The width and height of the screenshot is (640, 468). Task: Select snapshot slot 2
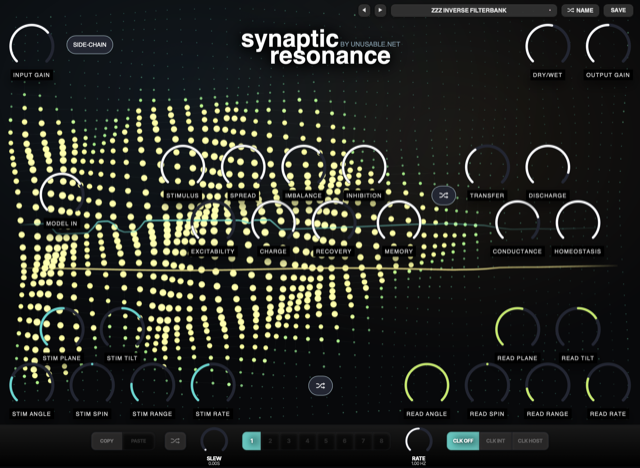[x=270, y=441]
